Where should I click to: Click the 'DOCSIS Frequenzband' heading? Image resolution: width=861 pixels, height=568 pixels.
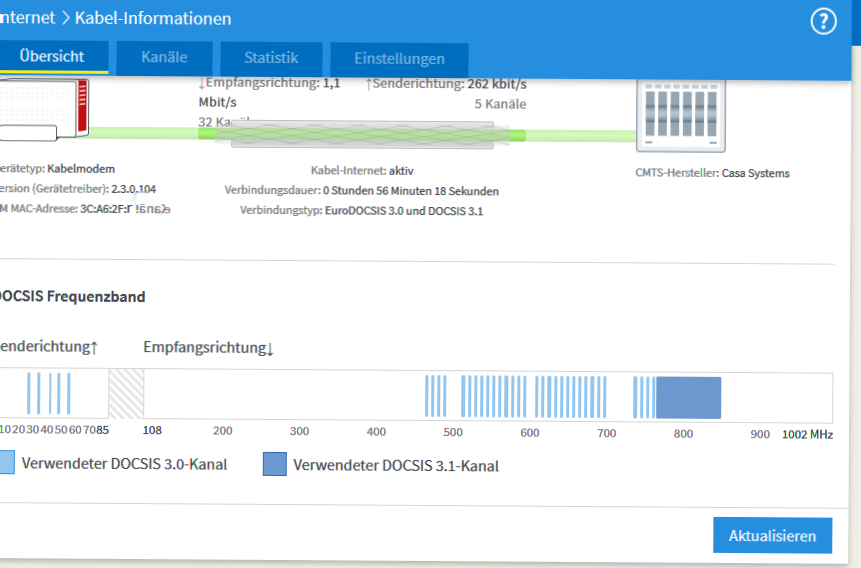point(72,297)
